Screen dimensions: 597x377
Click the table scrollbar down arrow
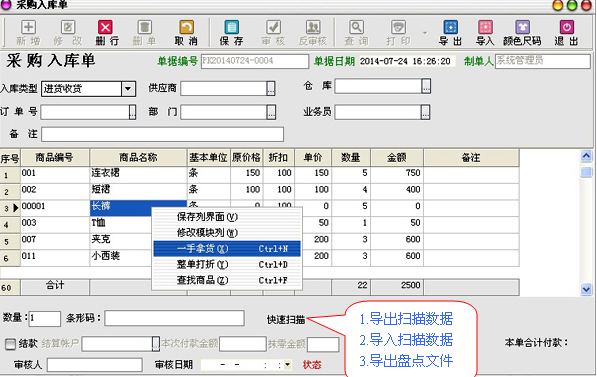point(586,289)
